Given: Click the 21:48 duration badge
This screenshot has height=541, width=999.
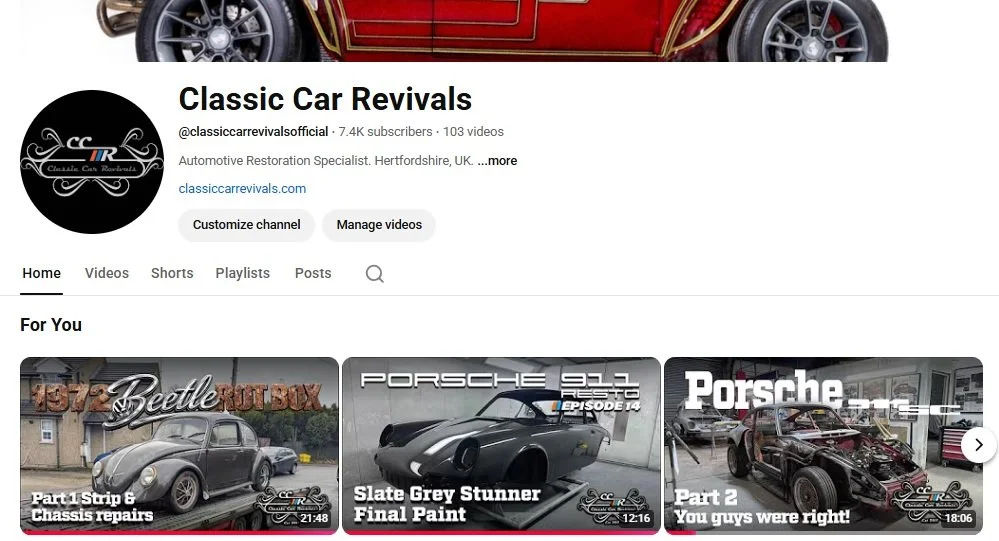Looking at the screenshot, I should 314,519.
